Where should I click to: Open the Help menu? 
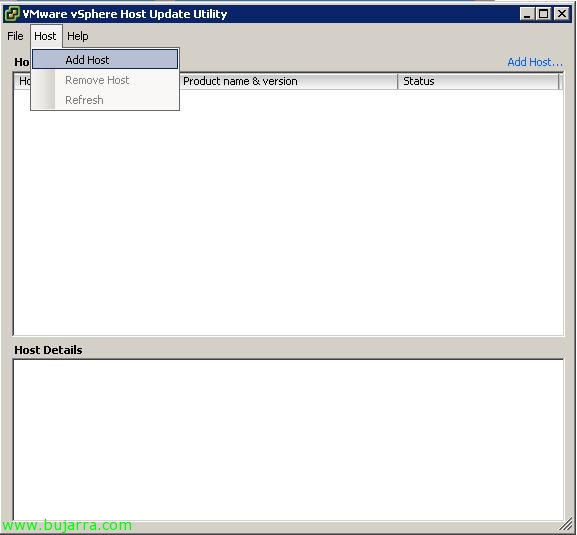(78, 36)
